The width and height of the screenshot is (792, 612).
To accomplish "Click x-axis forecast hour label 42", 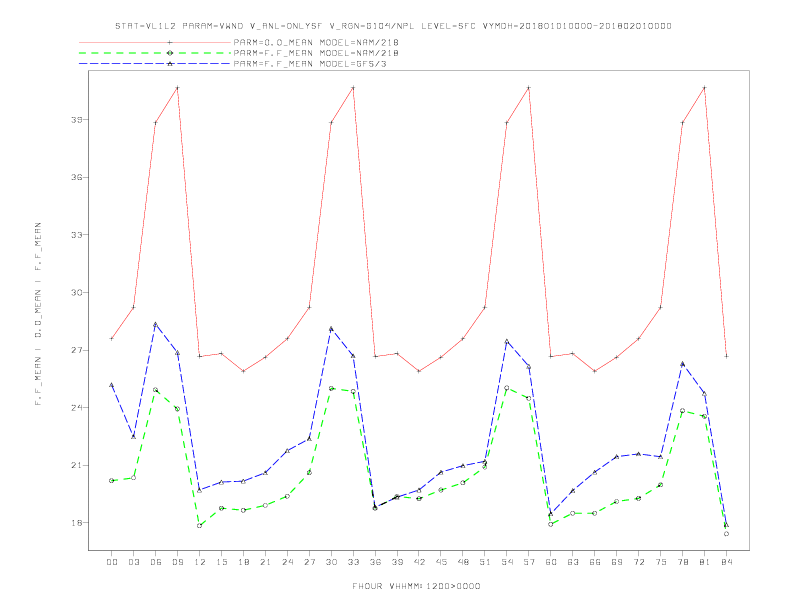I will click(x=419, y=562).
